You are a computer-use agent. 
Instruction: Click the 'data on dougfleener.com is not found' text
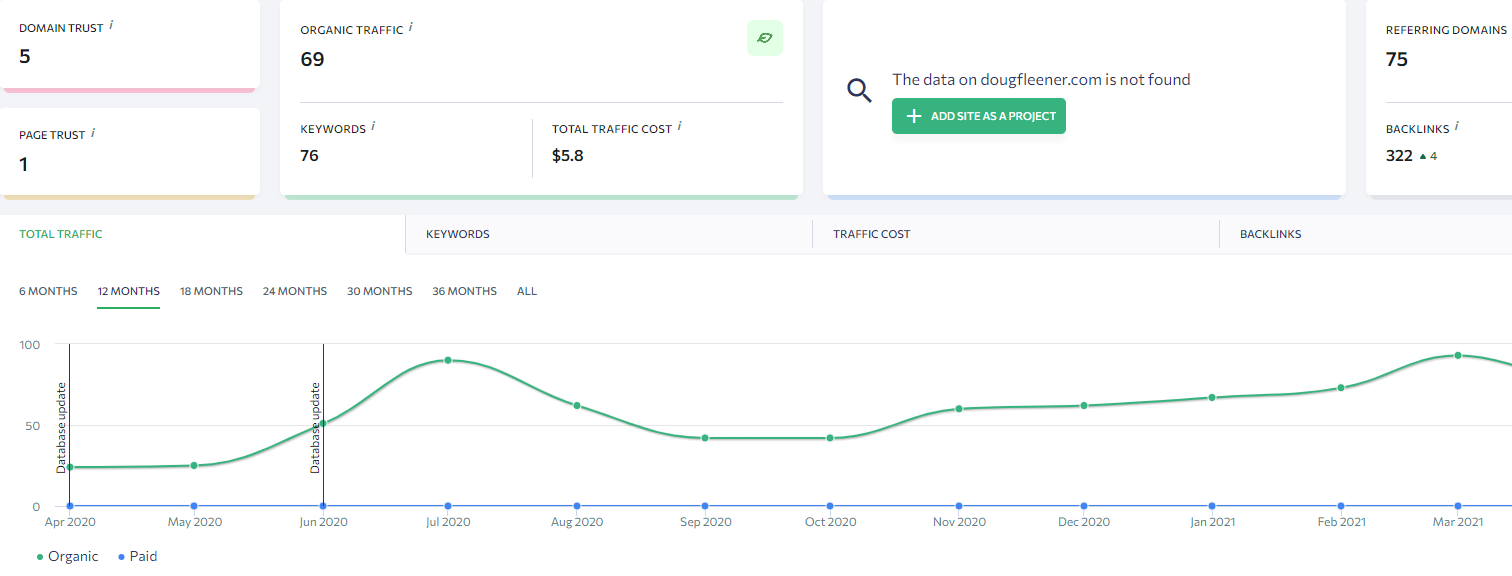click(x=1041, y=79)
